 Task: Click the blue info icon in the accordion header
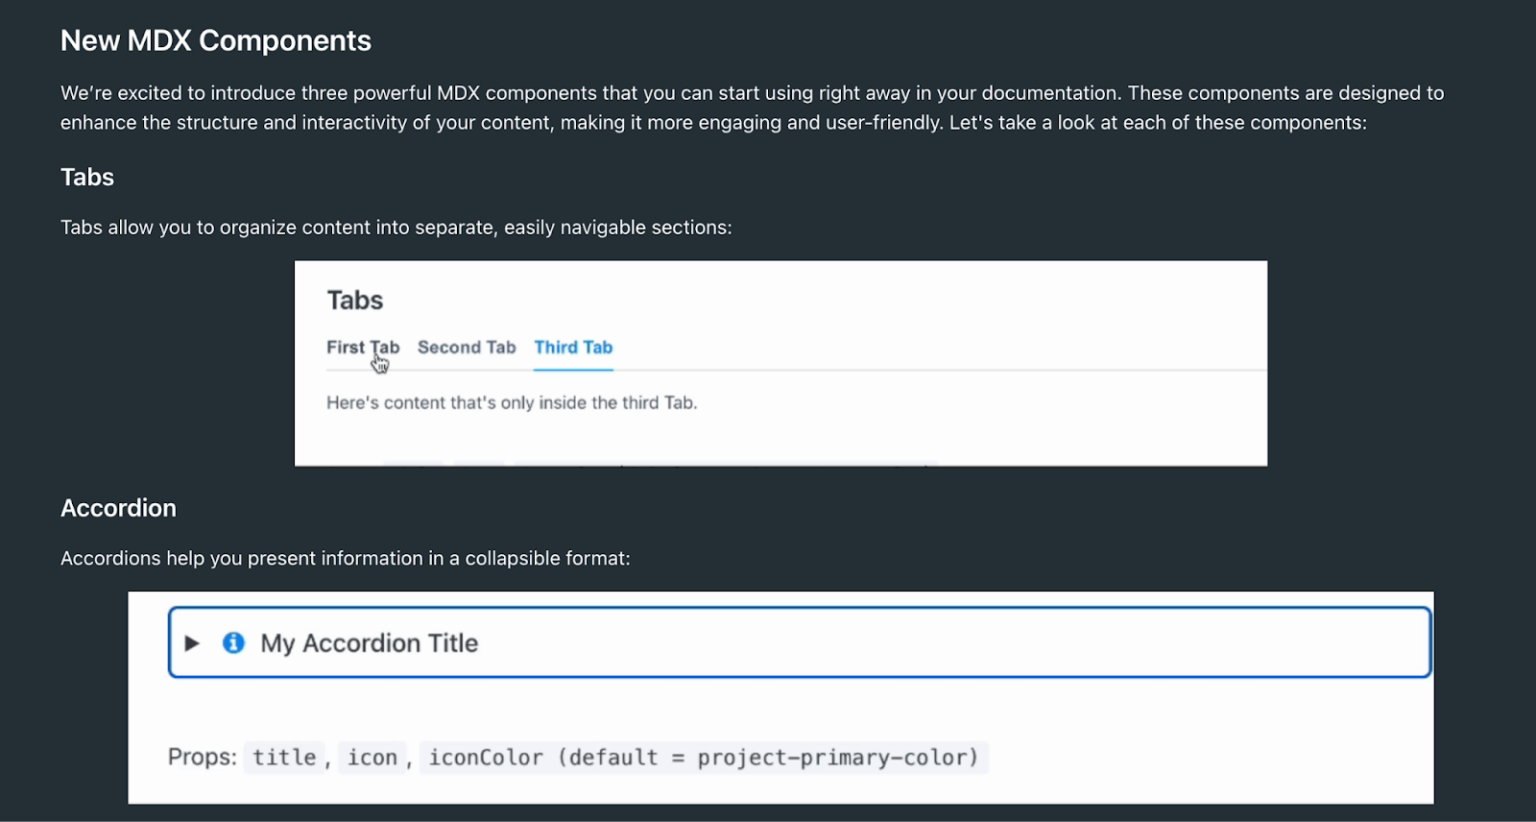[x=233, y=643]
